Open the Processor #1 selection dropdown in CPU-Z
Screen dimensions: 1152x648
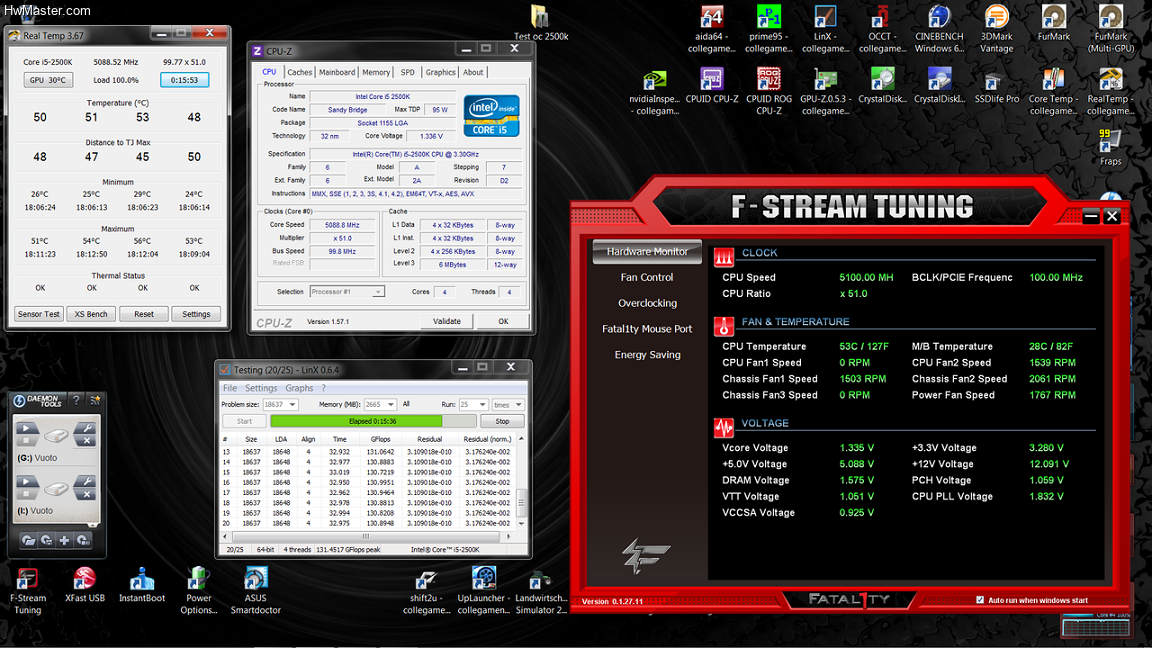coord(347,292)
